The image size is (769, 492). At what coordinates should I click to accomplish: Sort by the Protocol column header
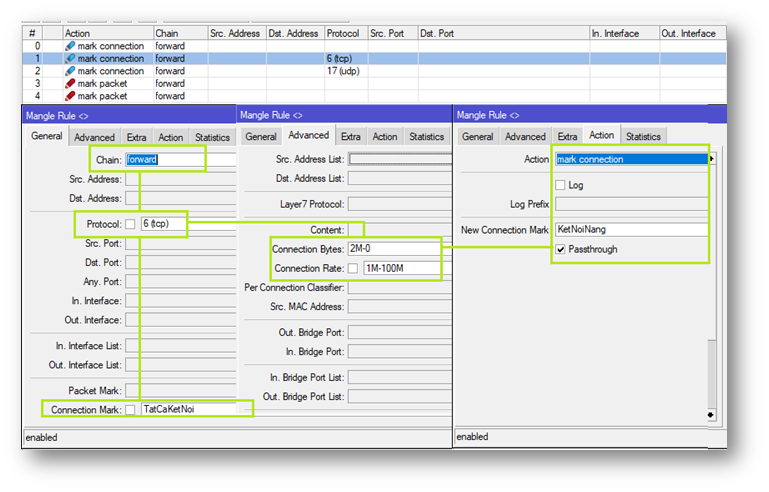point(346,33)
